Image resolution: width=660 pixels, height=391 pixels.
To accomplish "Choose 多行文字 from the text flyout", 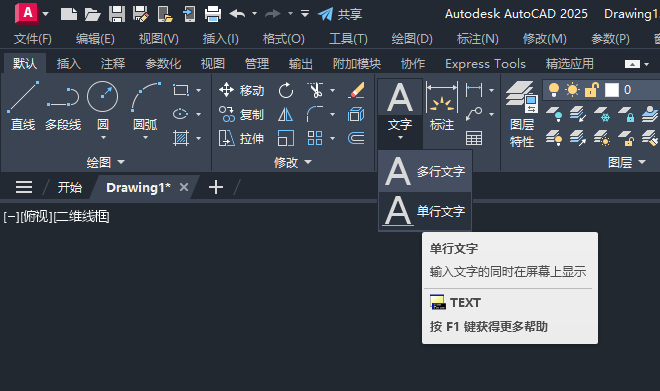I will [x=425, y=171].
